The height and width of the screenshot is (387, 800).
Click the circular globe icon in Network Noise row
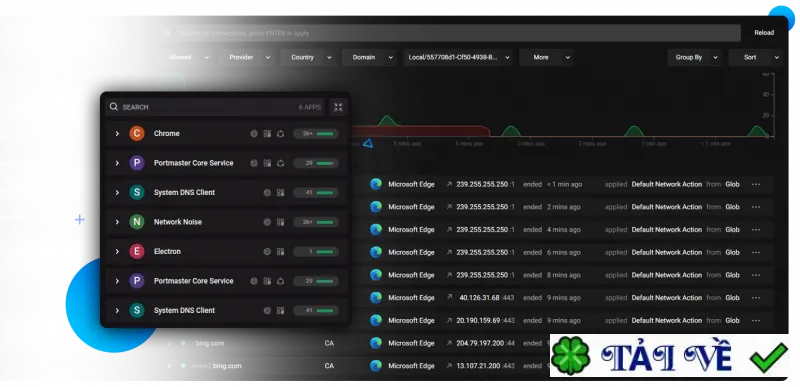coord(267,222)
